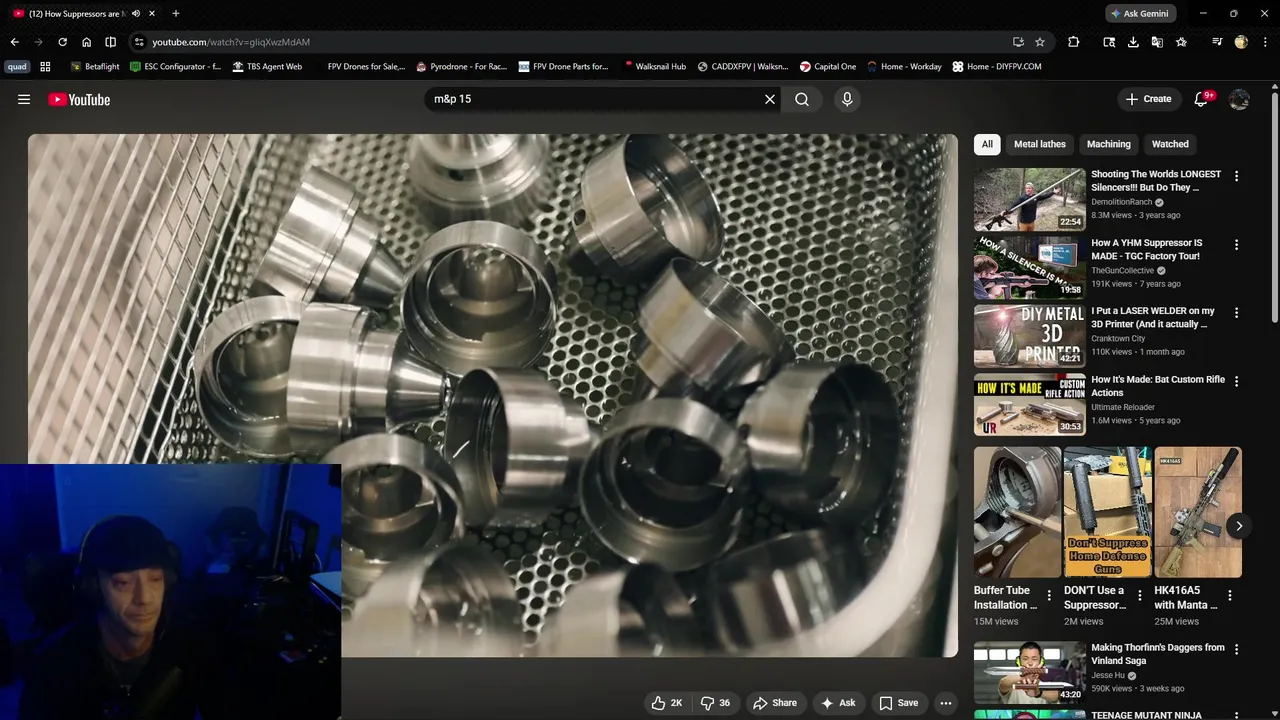Image resolution: width=1280 pixels, height=720 pixels.
Task: Open options for Buffer Tube Installation short
Action: click(x=1049, y=595)
